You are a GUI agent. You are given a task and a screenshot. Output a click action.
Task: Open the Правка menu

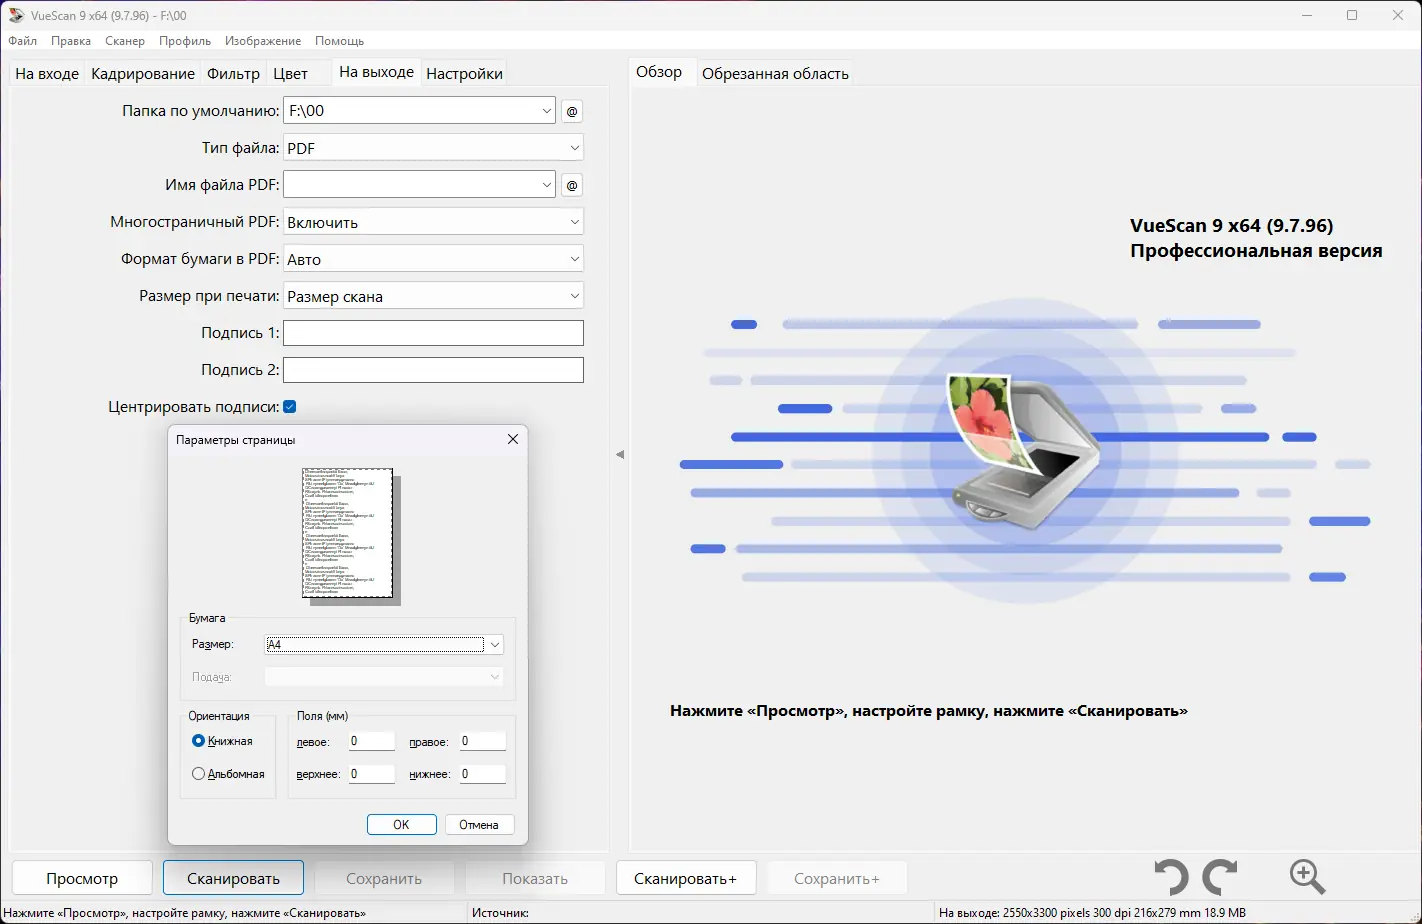pyautogui.click(x=71, y=41)
